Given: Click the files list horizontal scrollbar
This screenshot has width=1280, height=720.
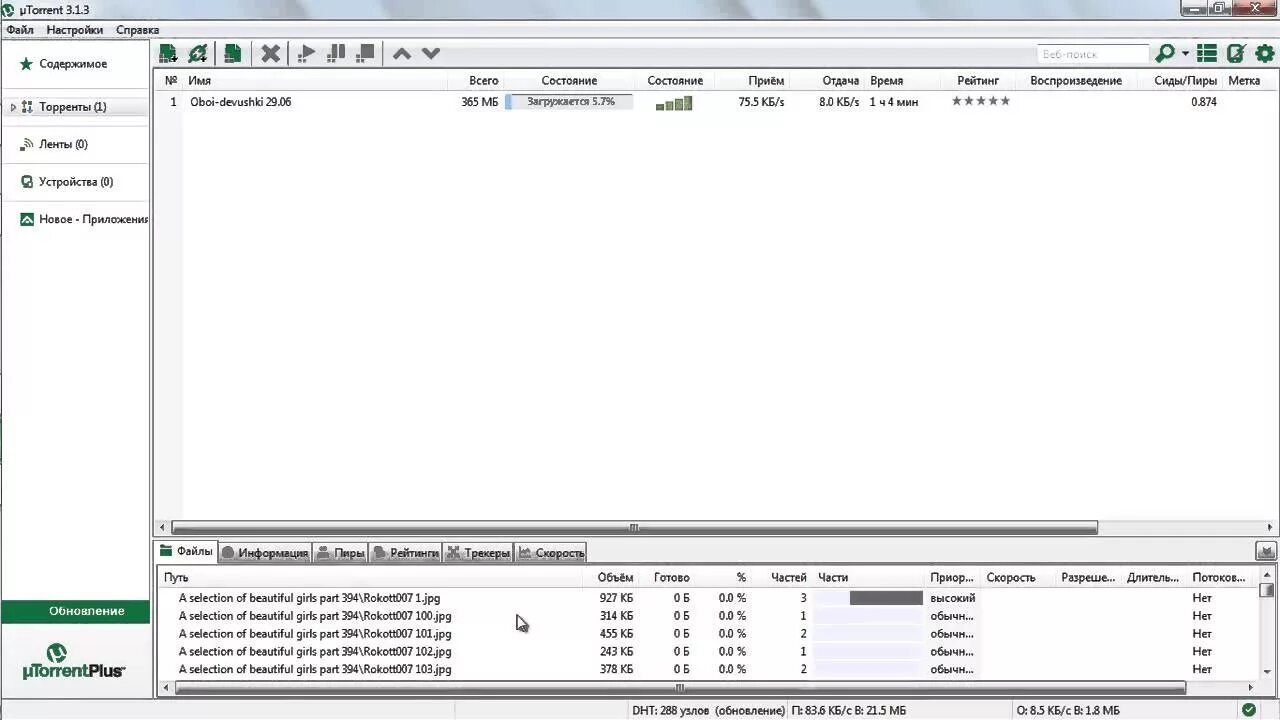Looking at the screenshot, I should 680,688.
